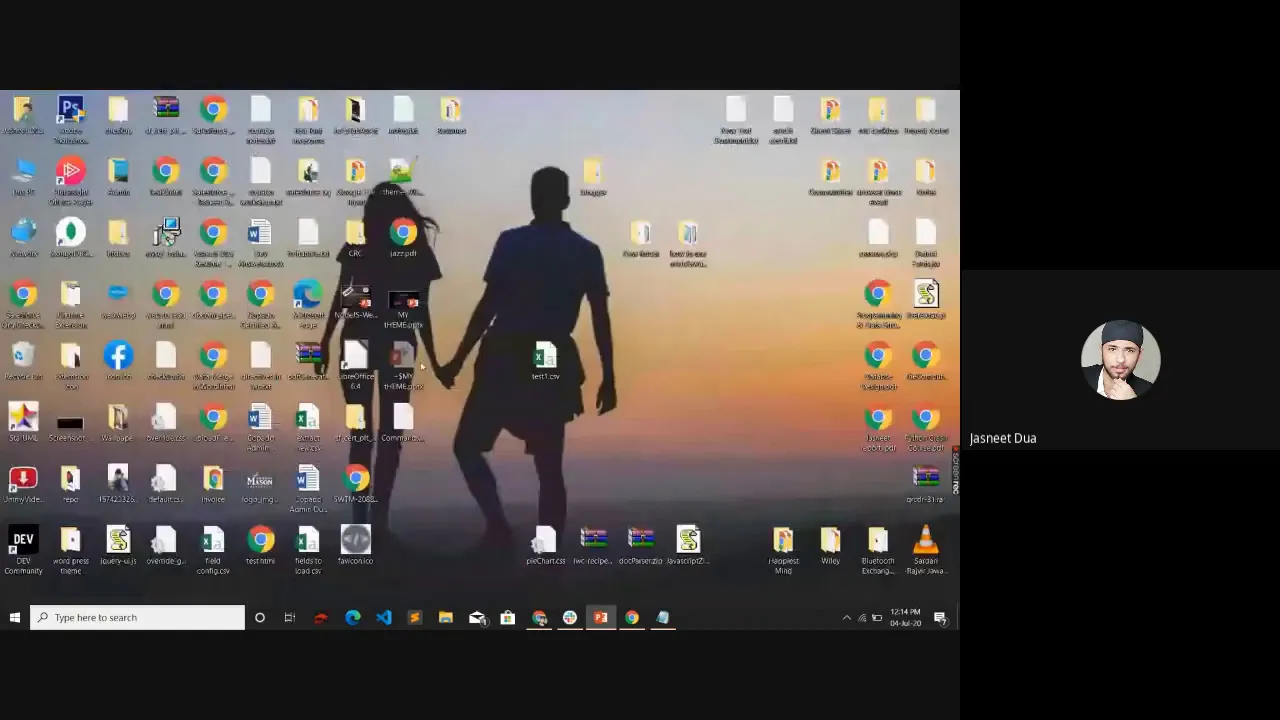Viewport: 1280px width, 720px height.
Task: Select the Mason logo_img image file
Action: [260, 486]
